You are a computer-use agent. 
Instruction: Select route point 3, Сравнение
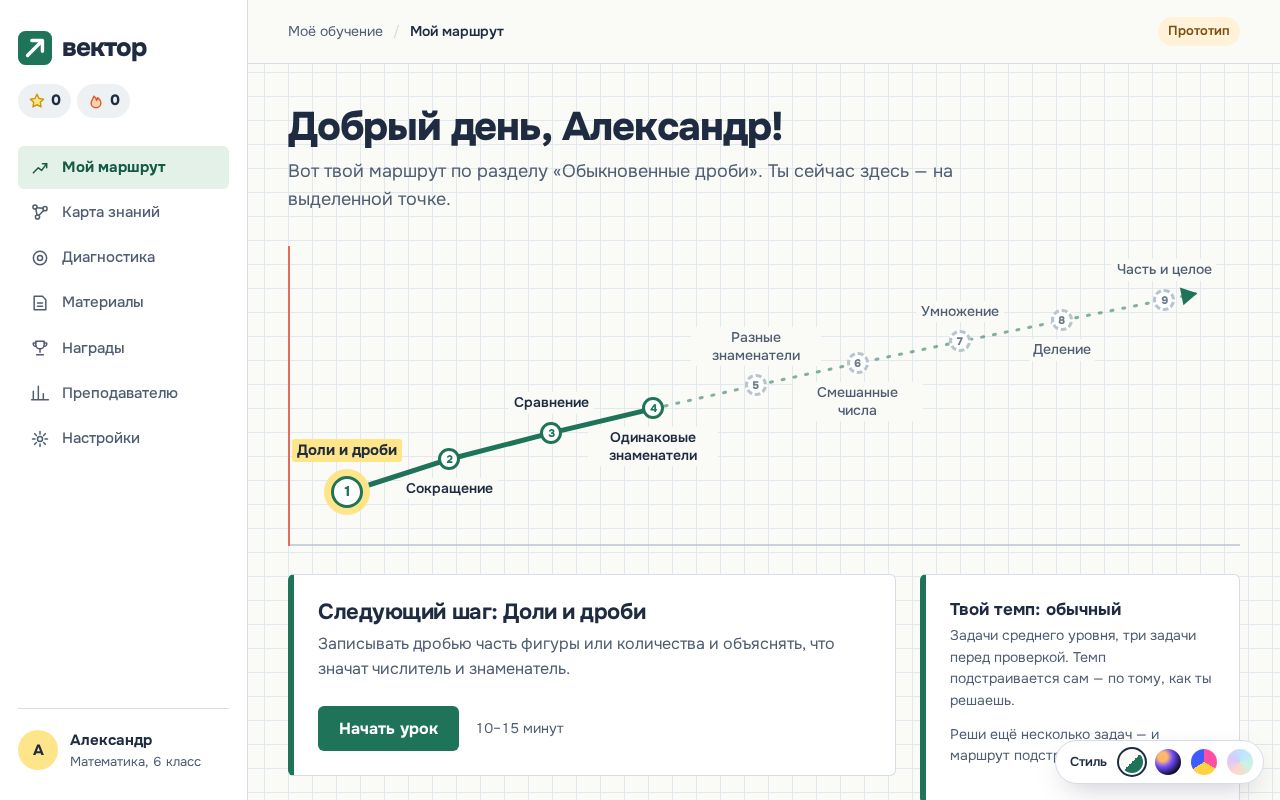(x=551, y=433)
